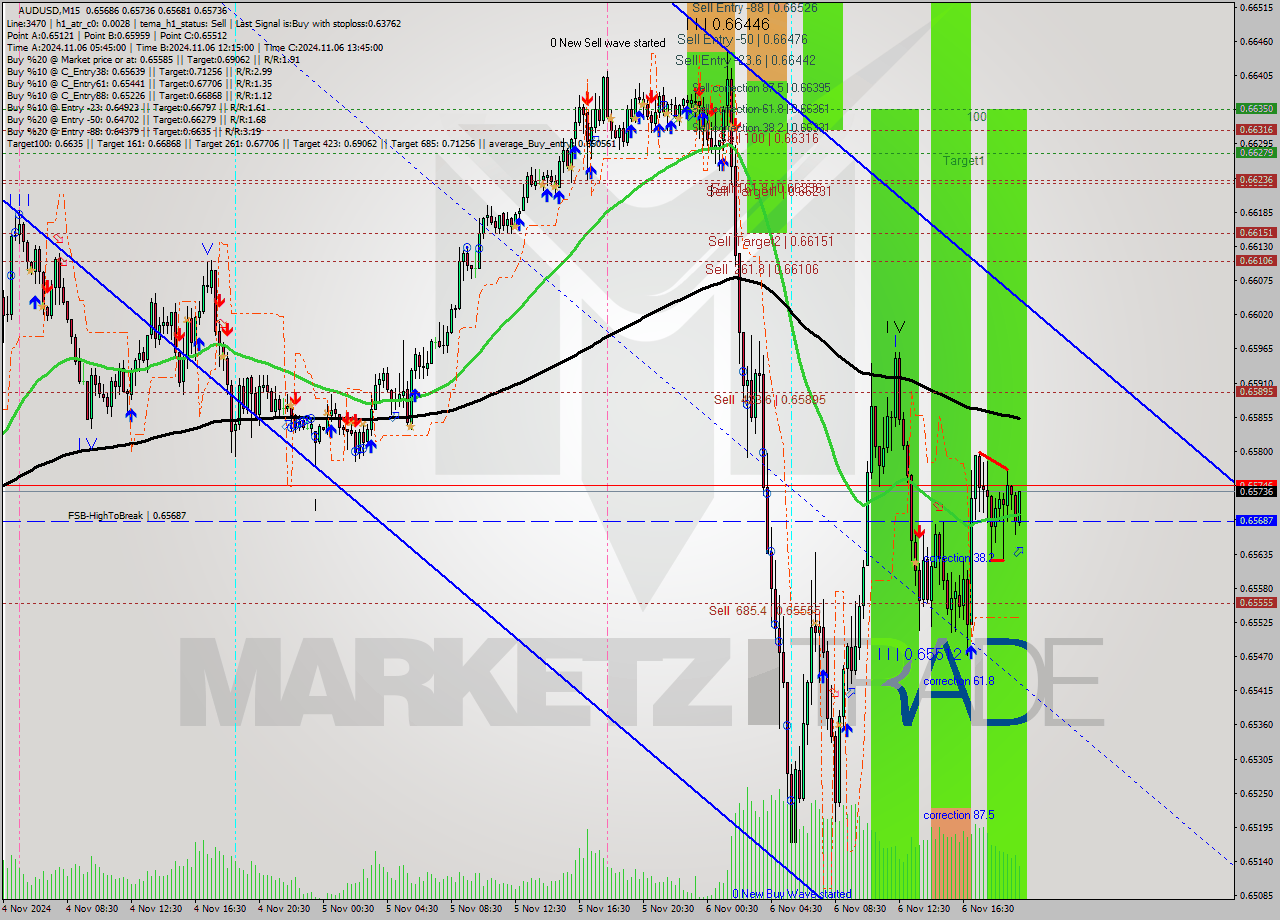Click the '0 New Buy Wave started' label
Screen dimensions: 1280x920
pyautogui.click(x=792, y=894)
